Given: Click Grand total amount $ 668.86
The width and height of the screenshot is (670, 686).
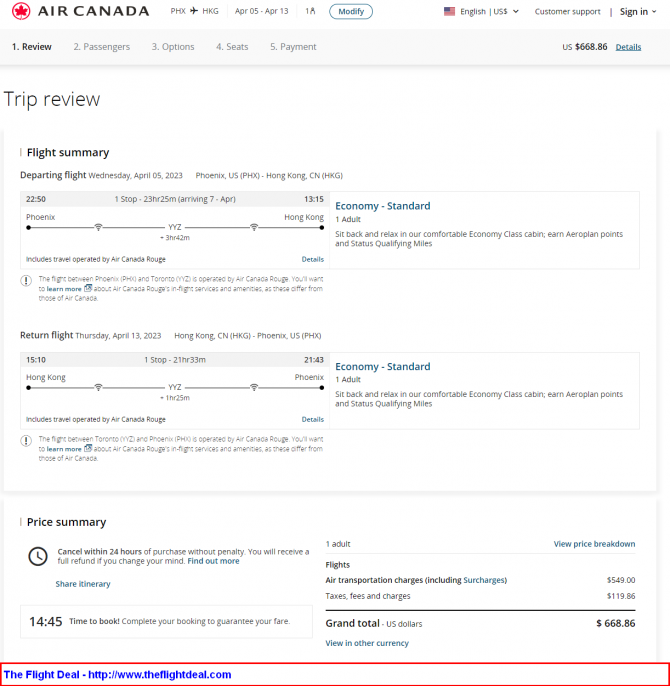Looking at the screenshot, I should [615, 623].
